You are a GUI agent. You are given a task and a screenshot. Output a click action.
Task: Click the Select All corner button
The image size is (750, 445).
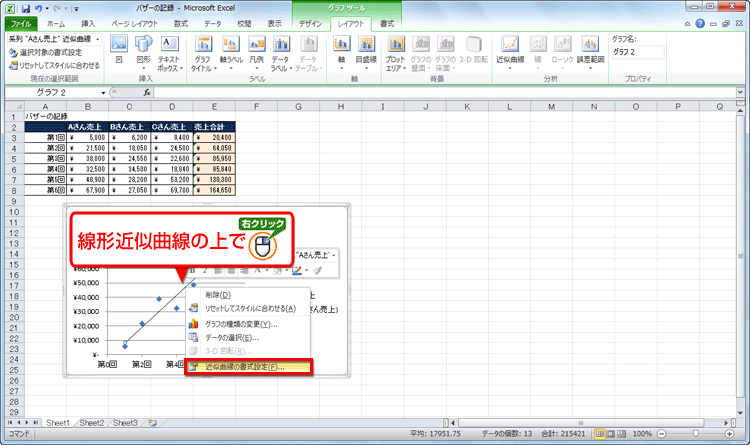pyautogui.click(x=14, y=107)
